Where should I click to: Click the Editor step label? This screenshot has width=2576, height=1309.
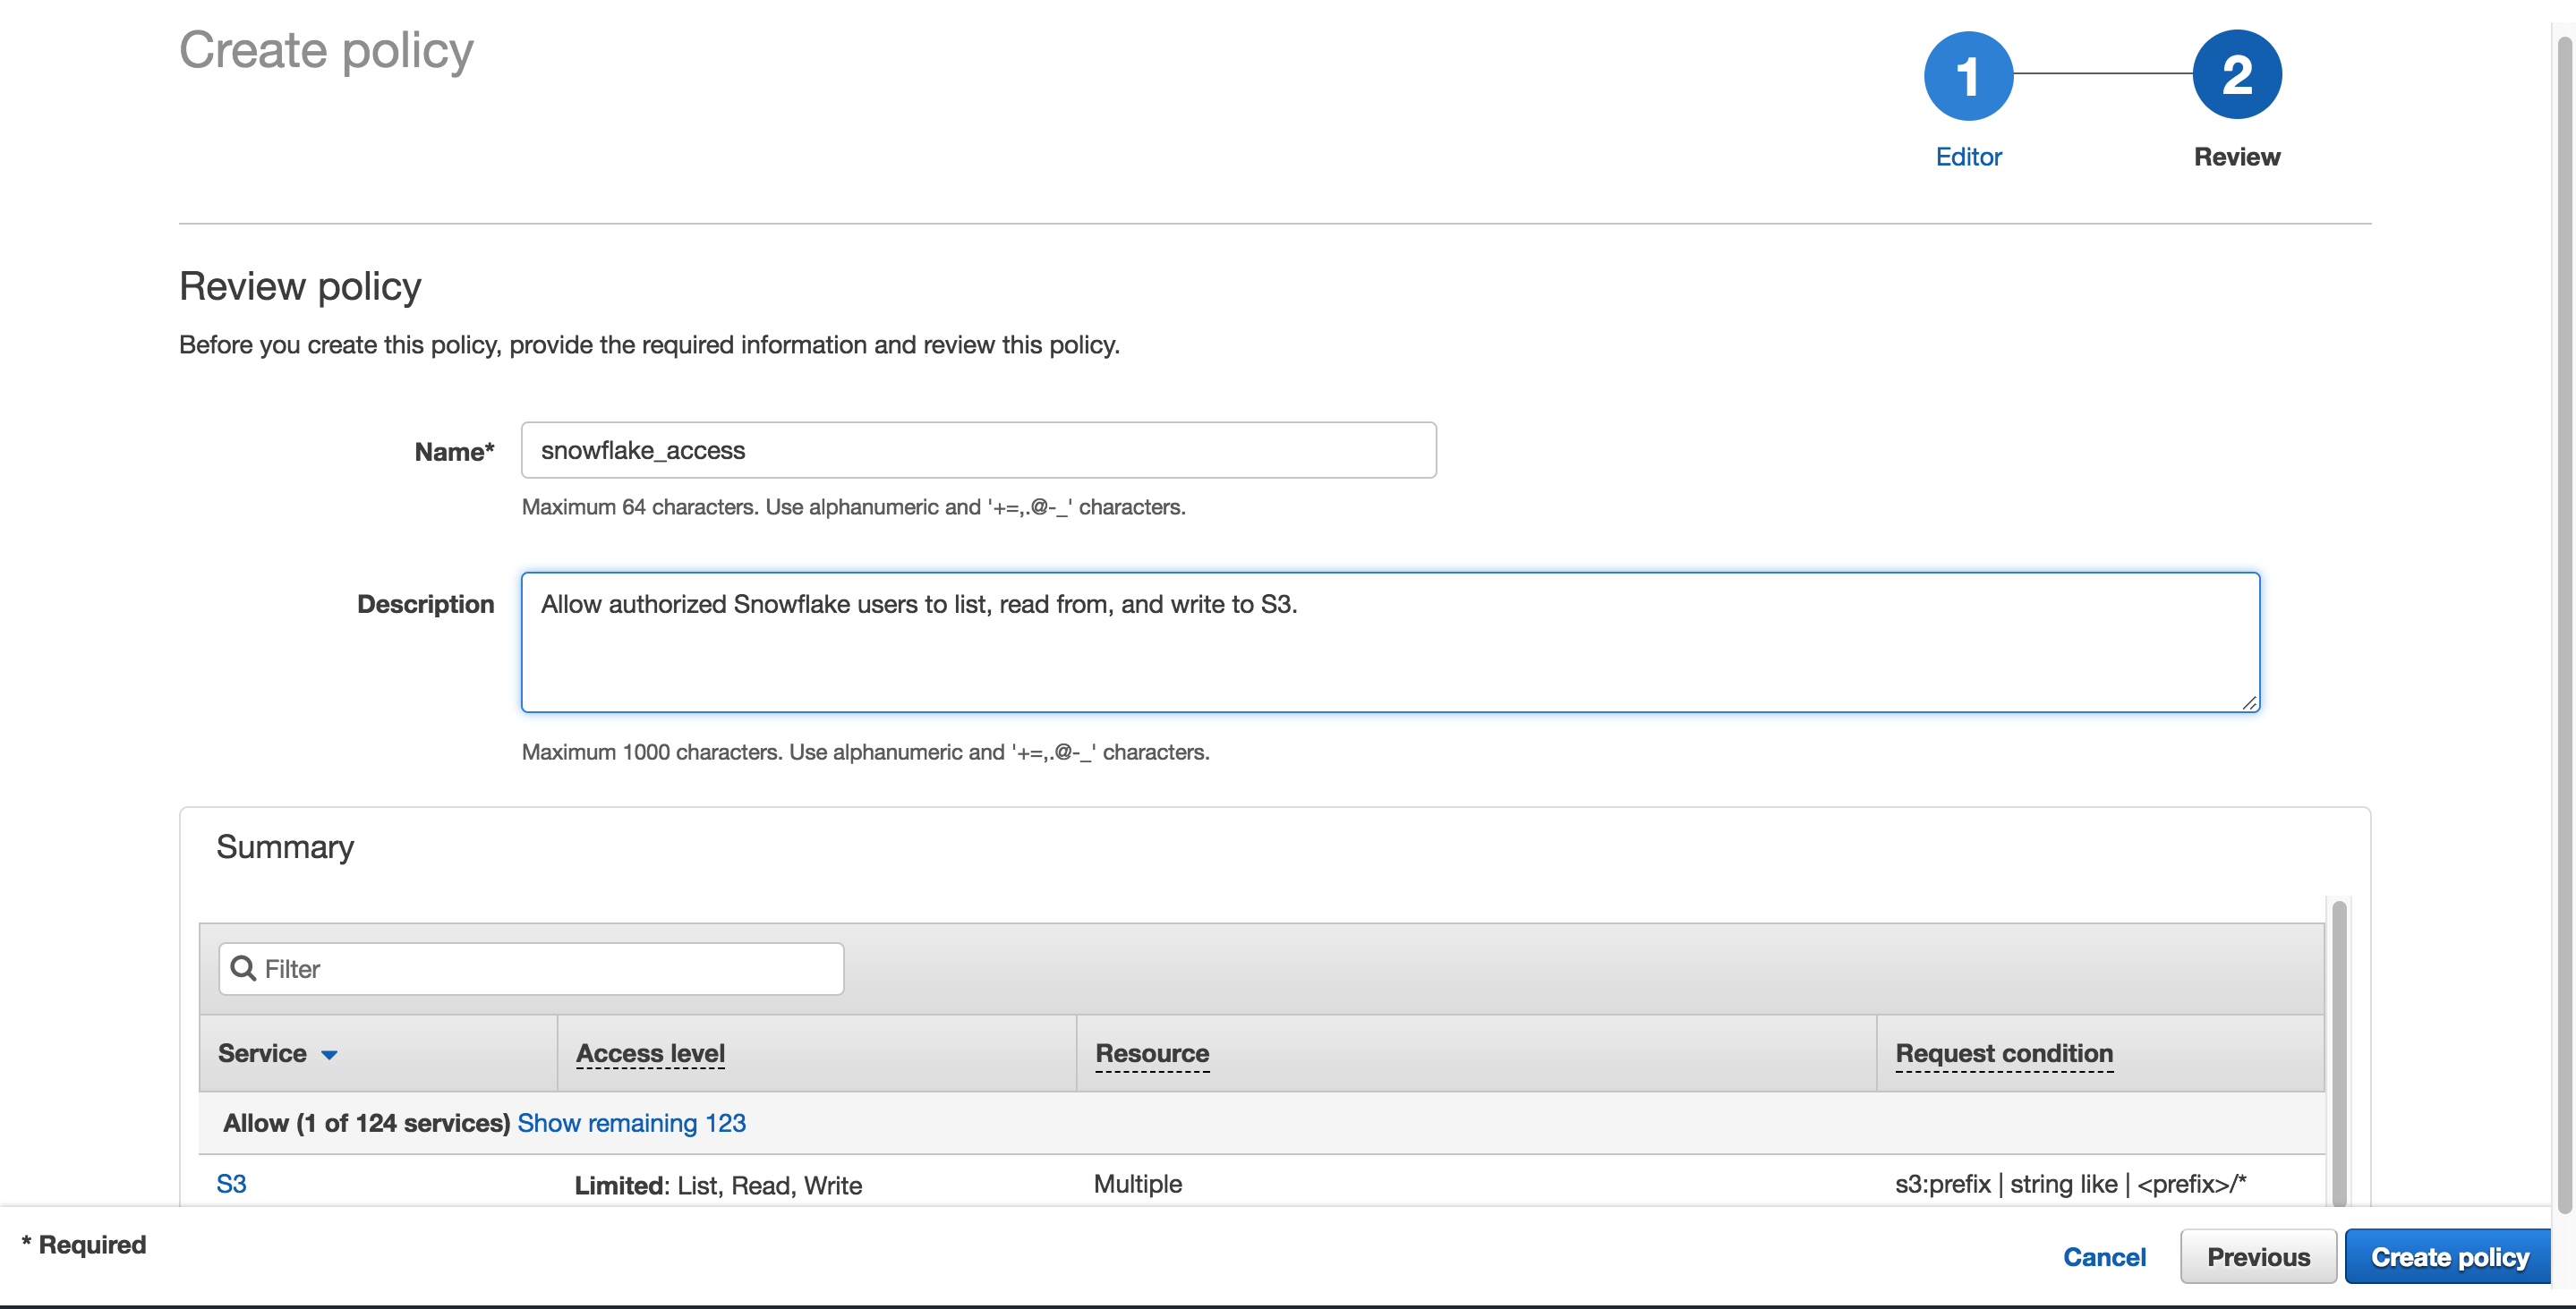pyautogui.click(x=1967, y=157)
